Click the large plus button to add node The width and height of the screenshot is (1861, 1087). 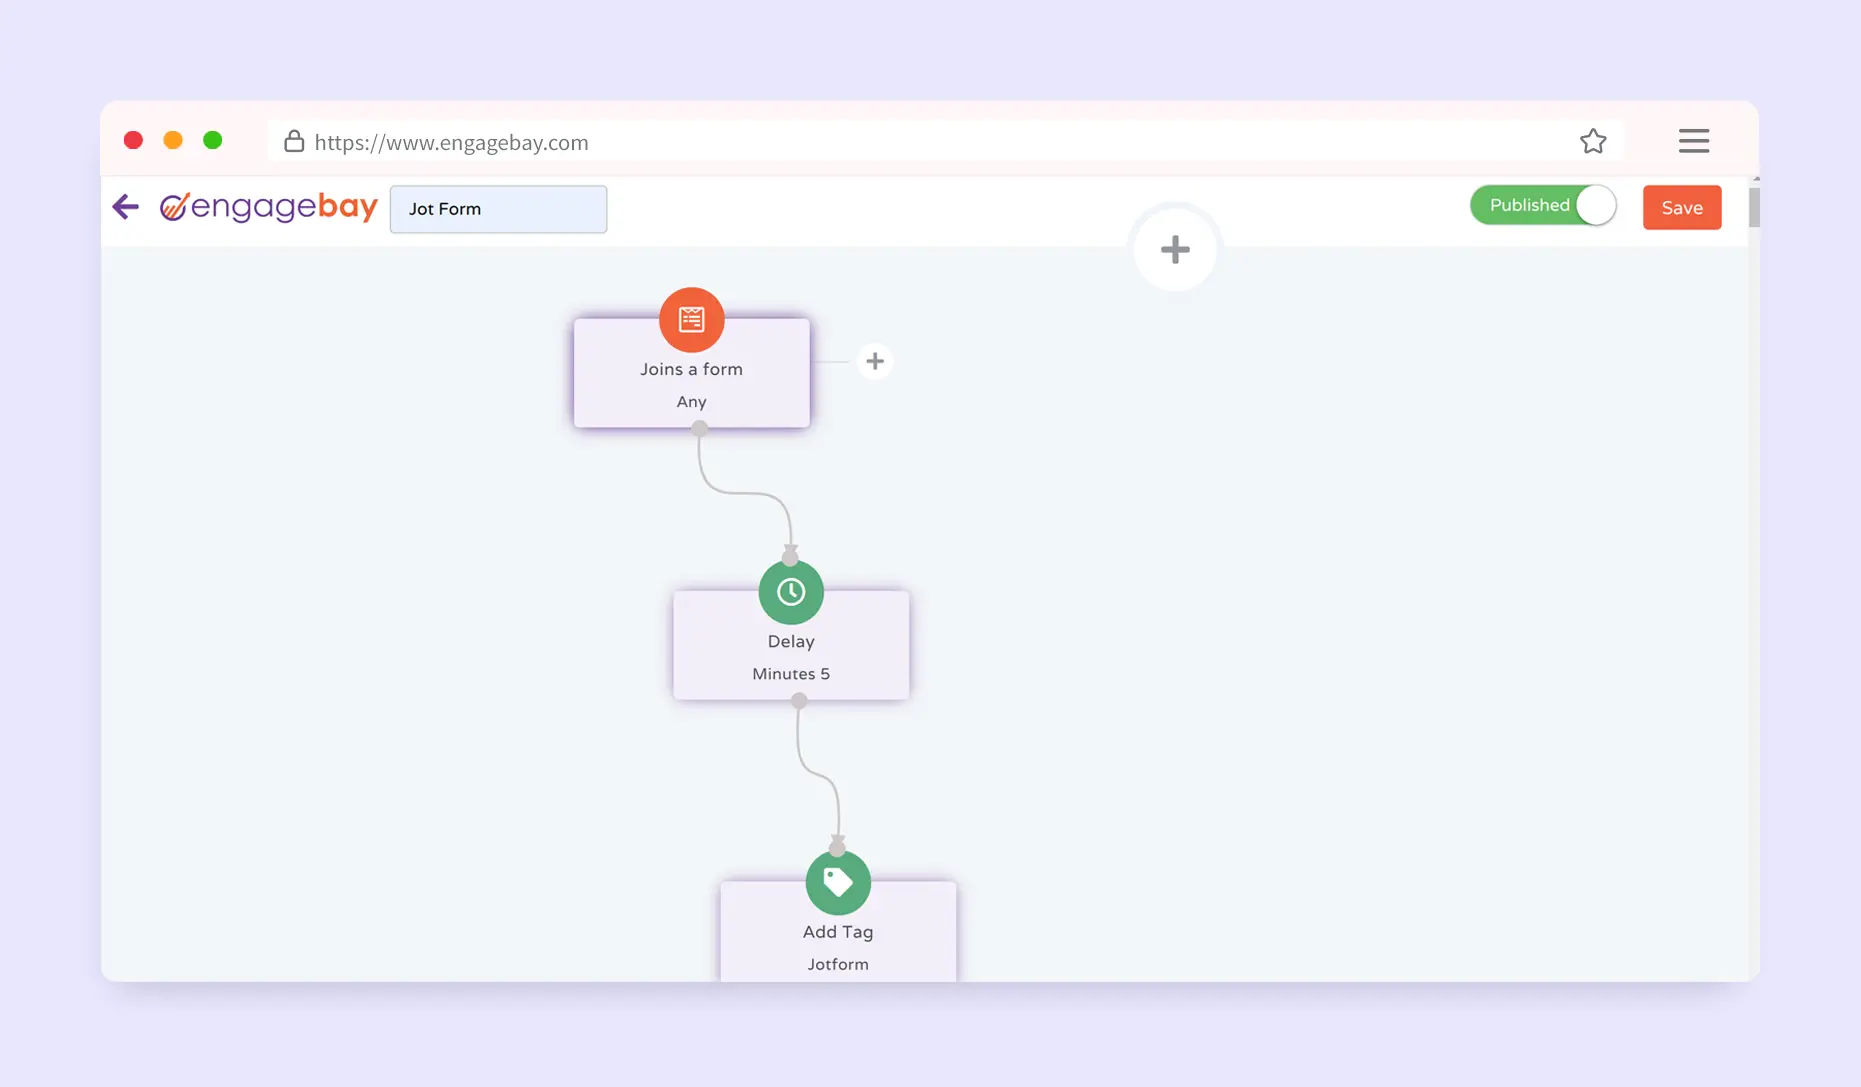1175,250
